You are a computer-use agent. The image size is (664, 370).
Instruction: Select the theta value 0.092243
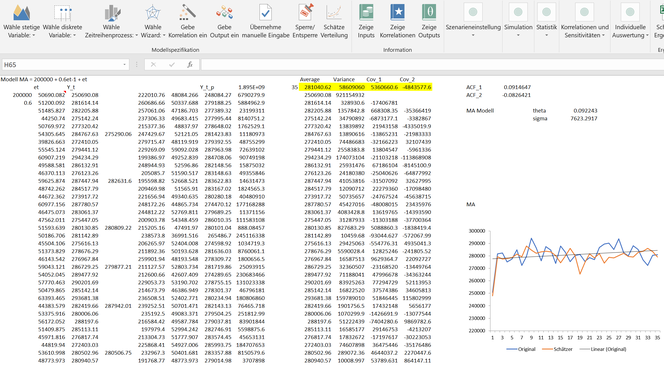click(x=585, y=110)
